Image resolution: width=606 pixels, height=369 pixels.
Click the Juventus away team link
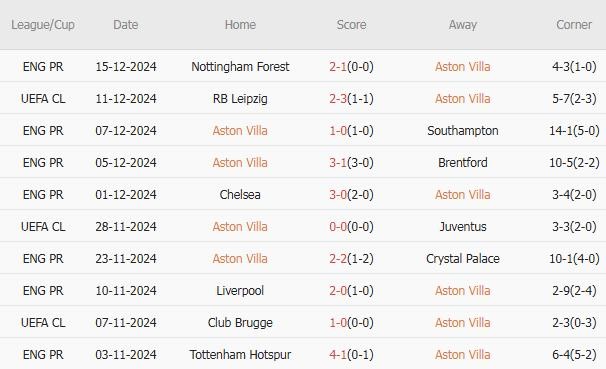click(x=463, y=227)
